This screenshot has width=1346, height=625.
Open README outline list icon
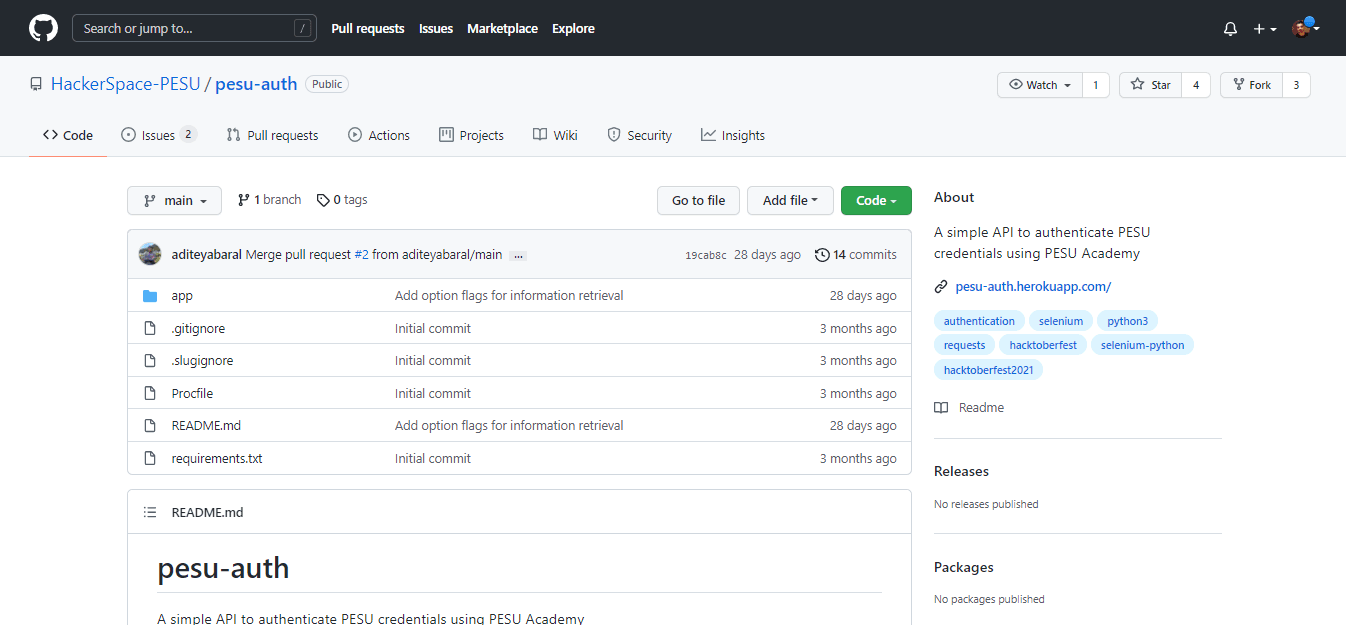click(x=150, y=512)
